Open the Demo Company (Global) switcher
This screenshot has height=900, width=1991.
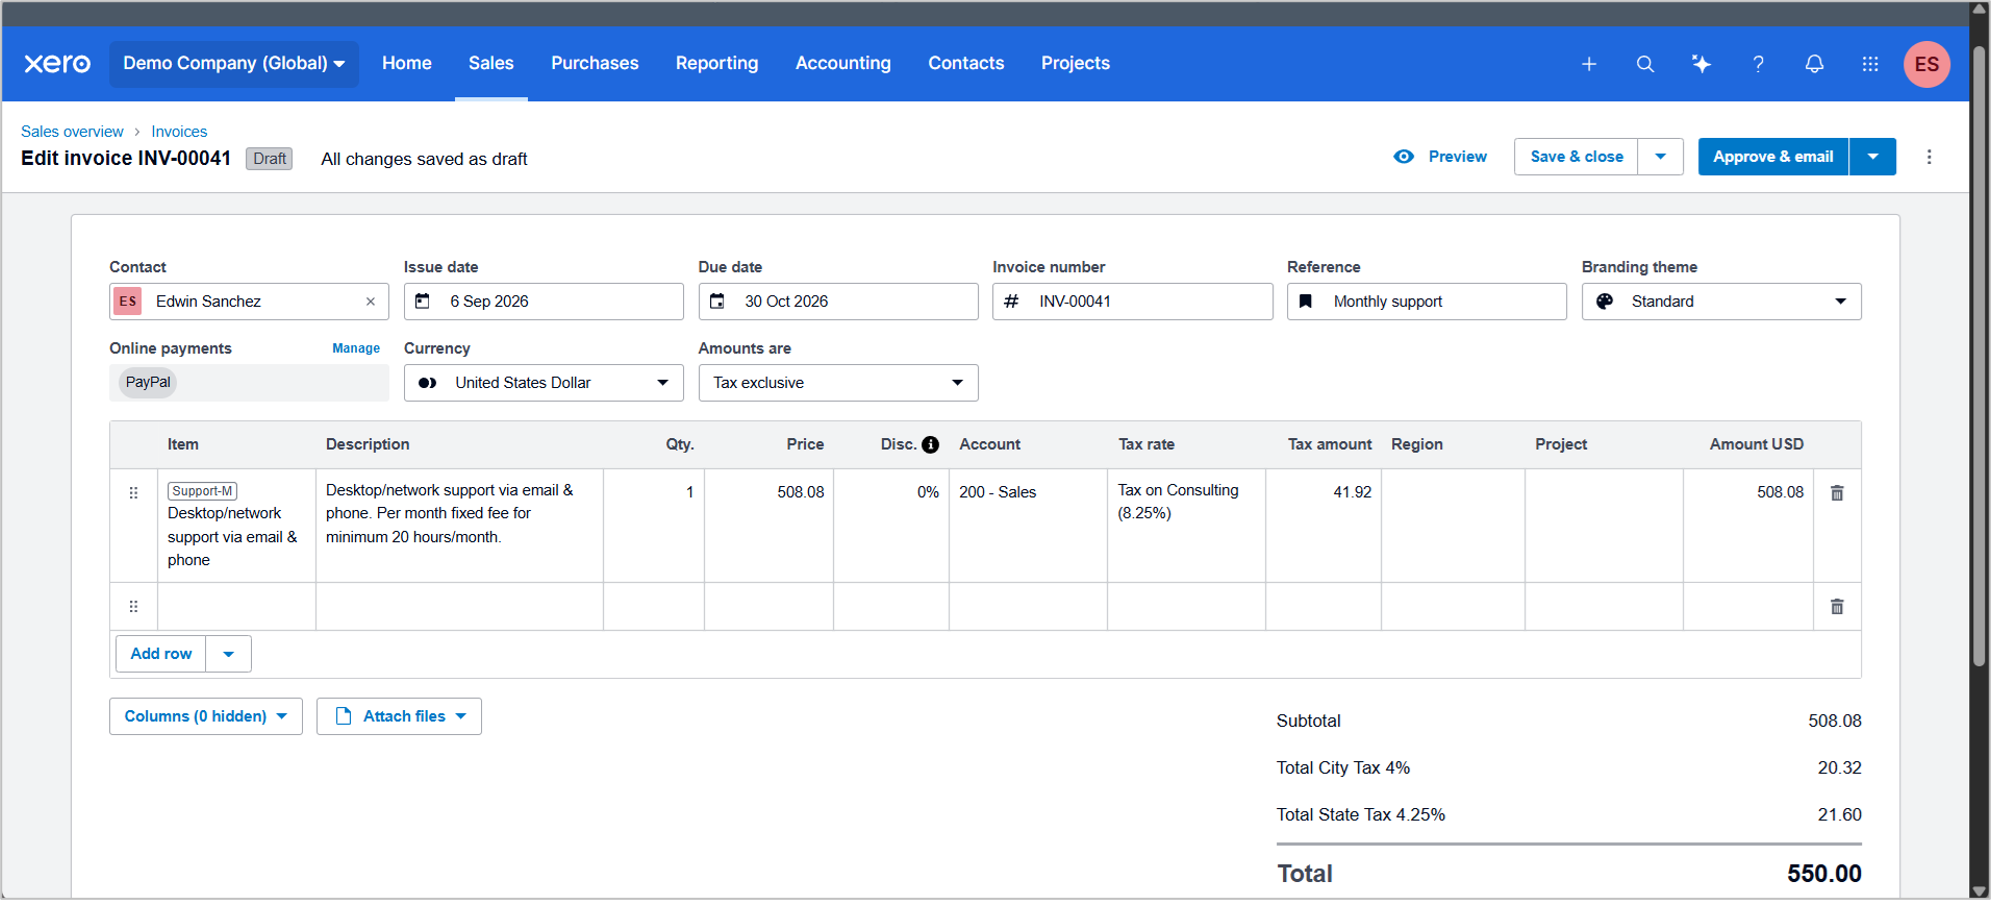[x=233, y=63]
